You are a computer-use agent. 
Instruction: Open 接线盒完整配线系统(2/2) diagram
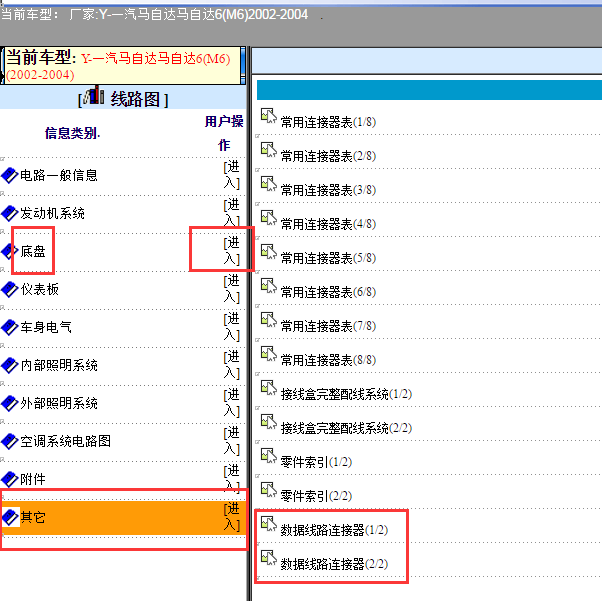click(x=346, y=428)
